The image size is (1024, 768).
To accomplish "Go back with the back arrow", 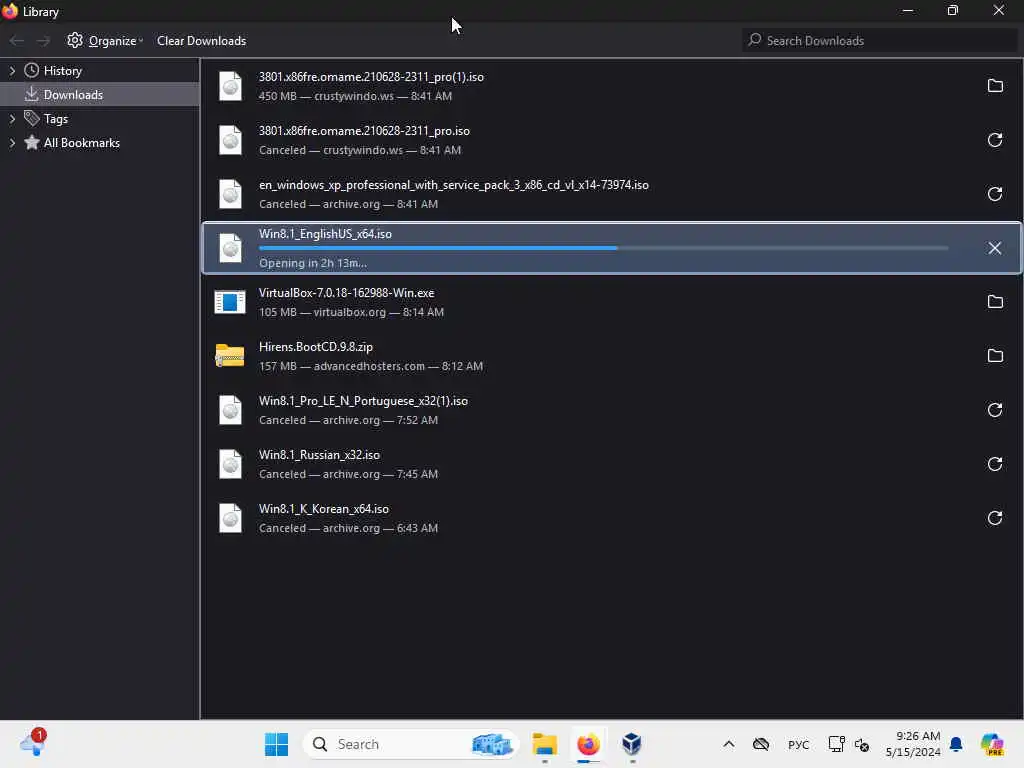I will [x=17, y=40].
